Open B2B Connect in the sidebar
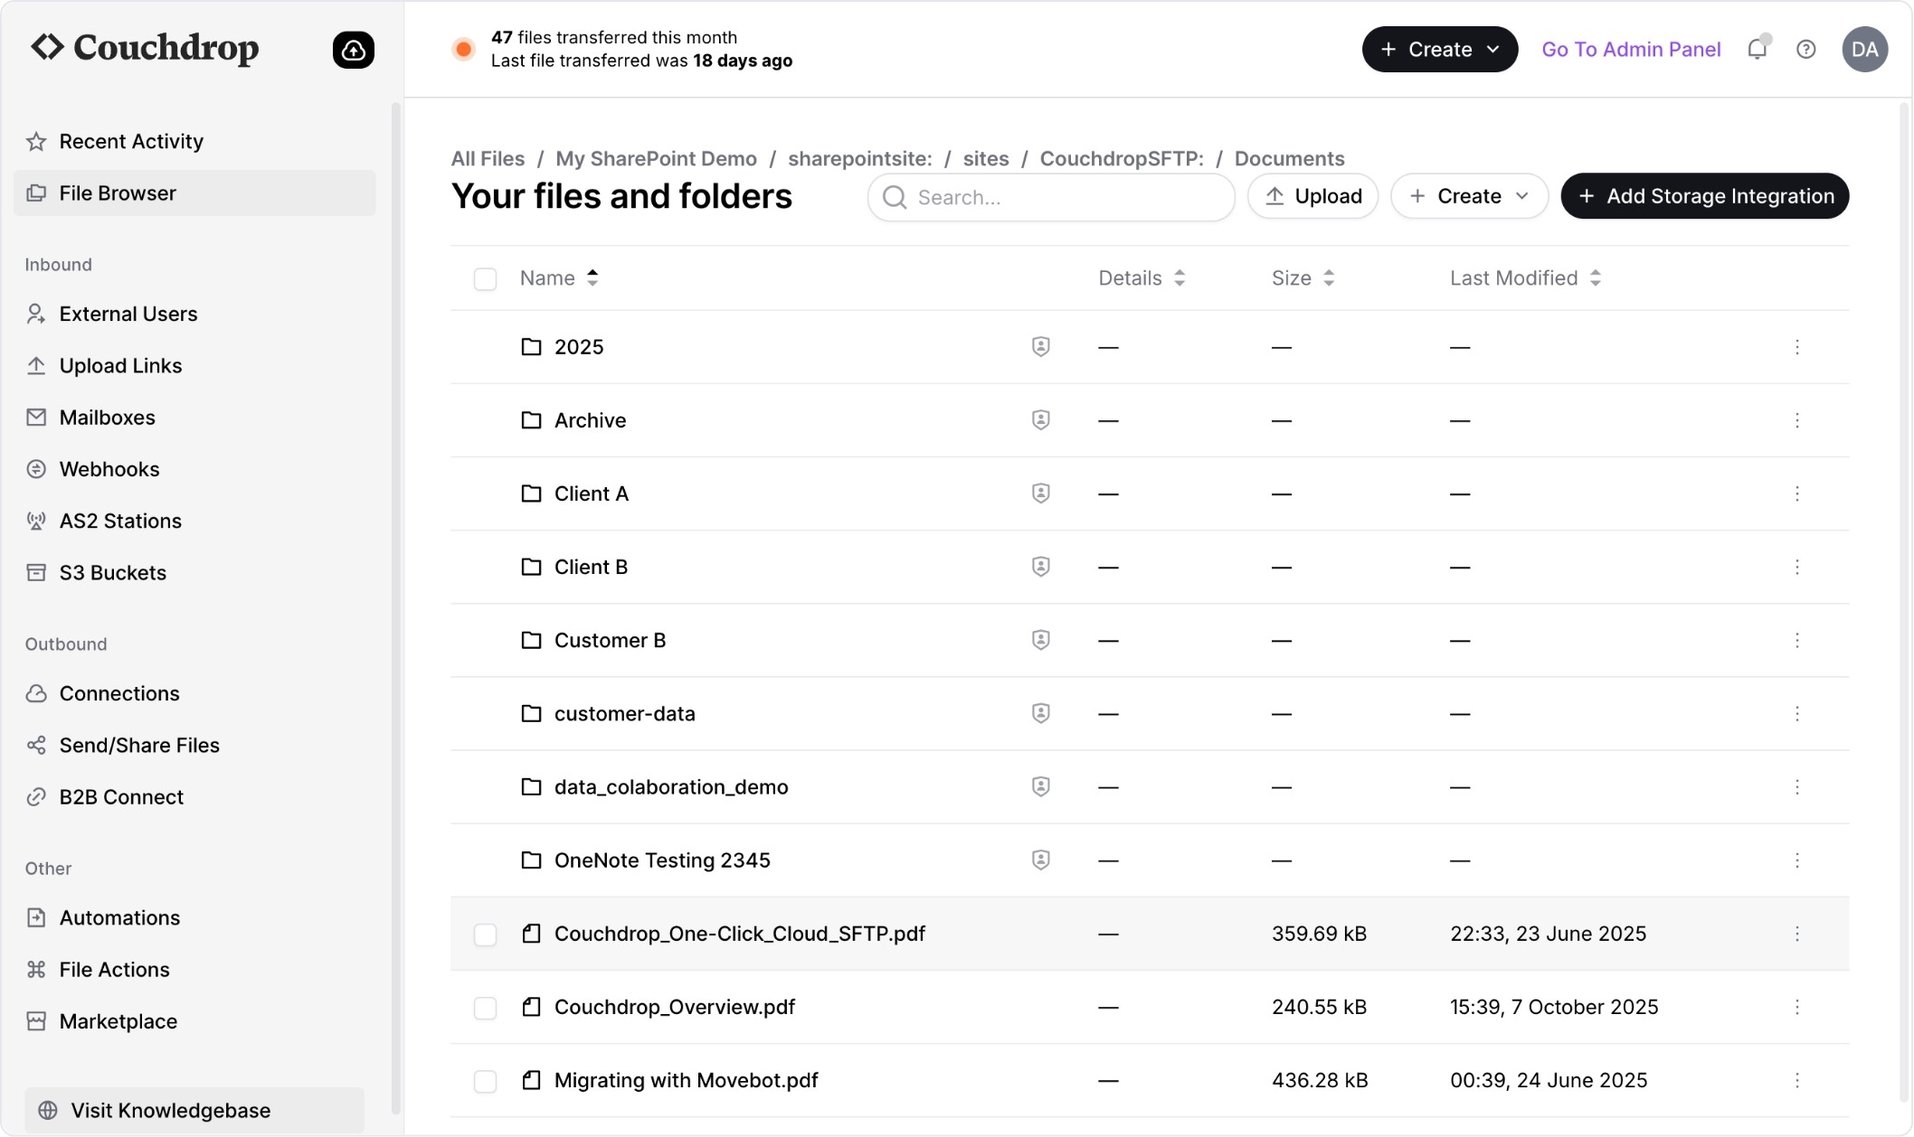The width and height of the screenshot is (1914, 1137). click(x=195, y=797)
